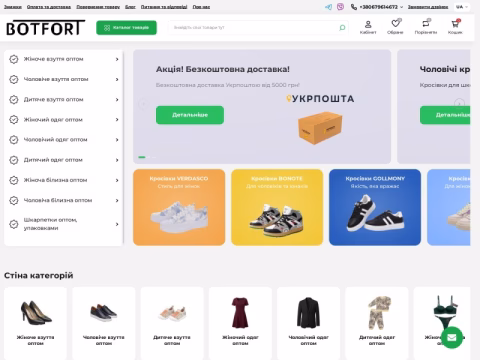The height and width of the screenshot is (360, 480).
Task: Open Чоловіче взуття оптом category wall tile
Action: [104, 323]
